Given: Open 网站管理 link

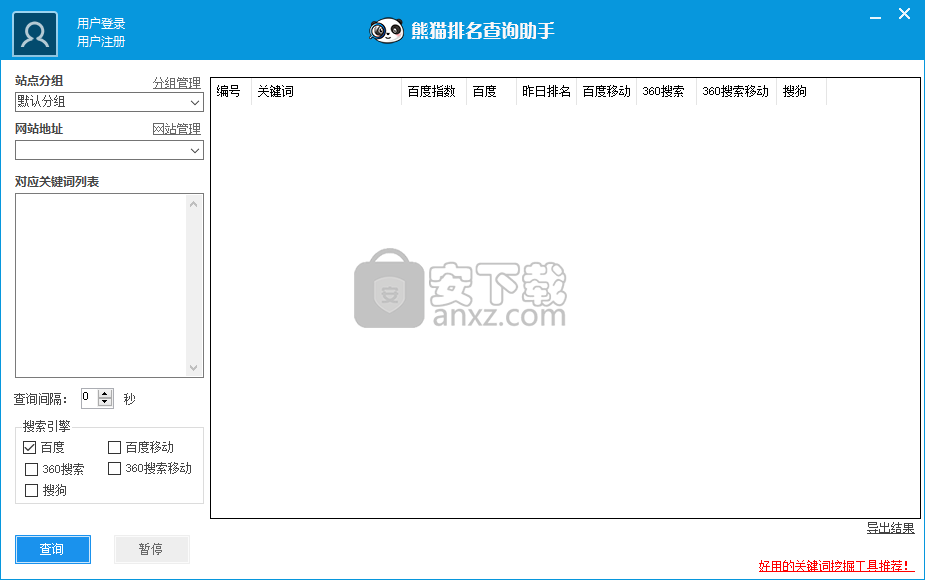Looking at the screenshot, I should [x=176, y=129].
